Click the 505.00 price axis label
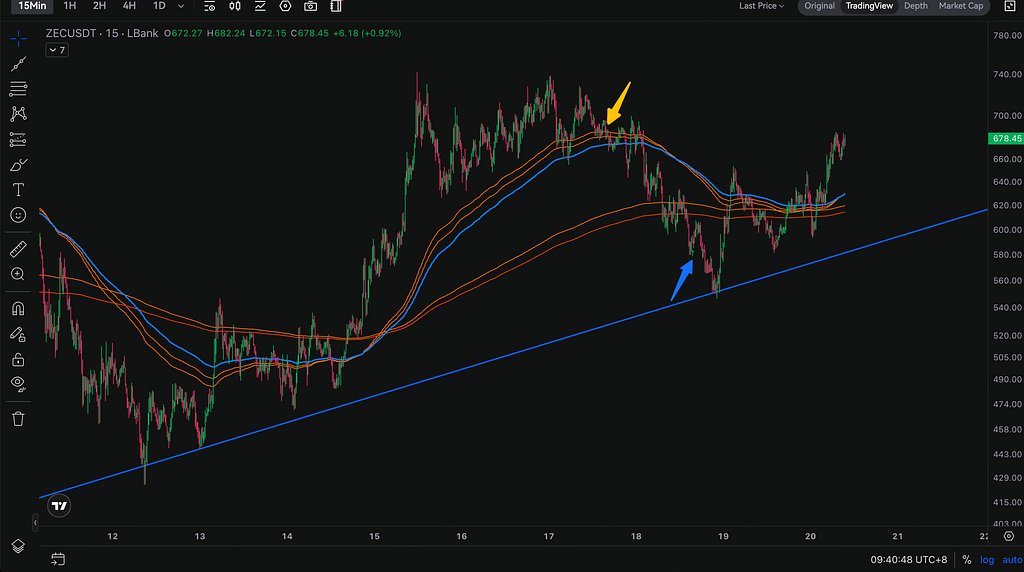This screenshot has height=572, width=1024. point(1007,357)
